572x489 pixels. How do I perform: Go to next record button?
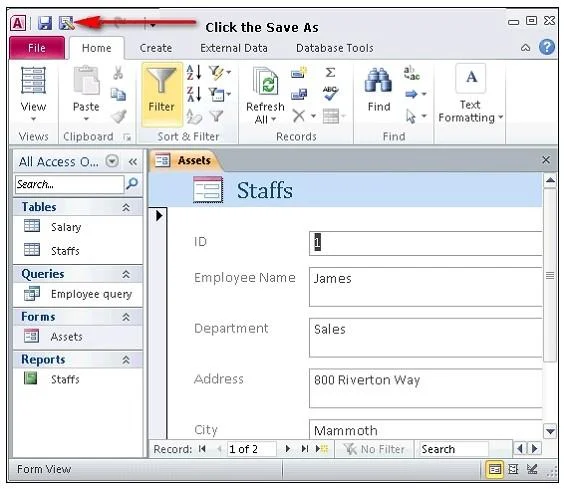click(x=288, y=448)
